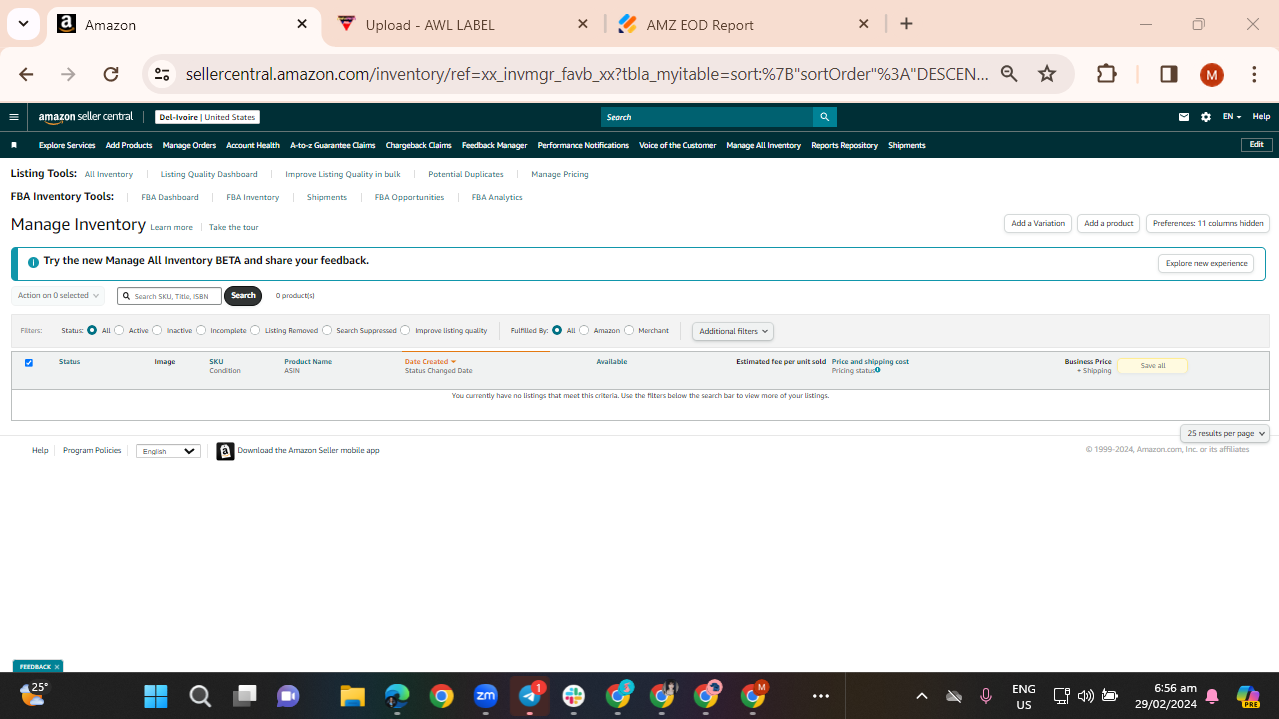Go back with the browser back arrow
The image size is (1279, 719).
click(x=27, y=74)
